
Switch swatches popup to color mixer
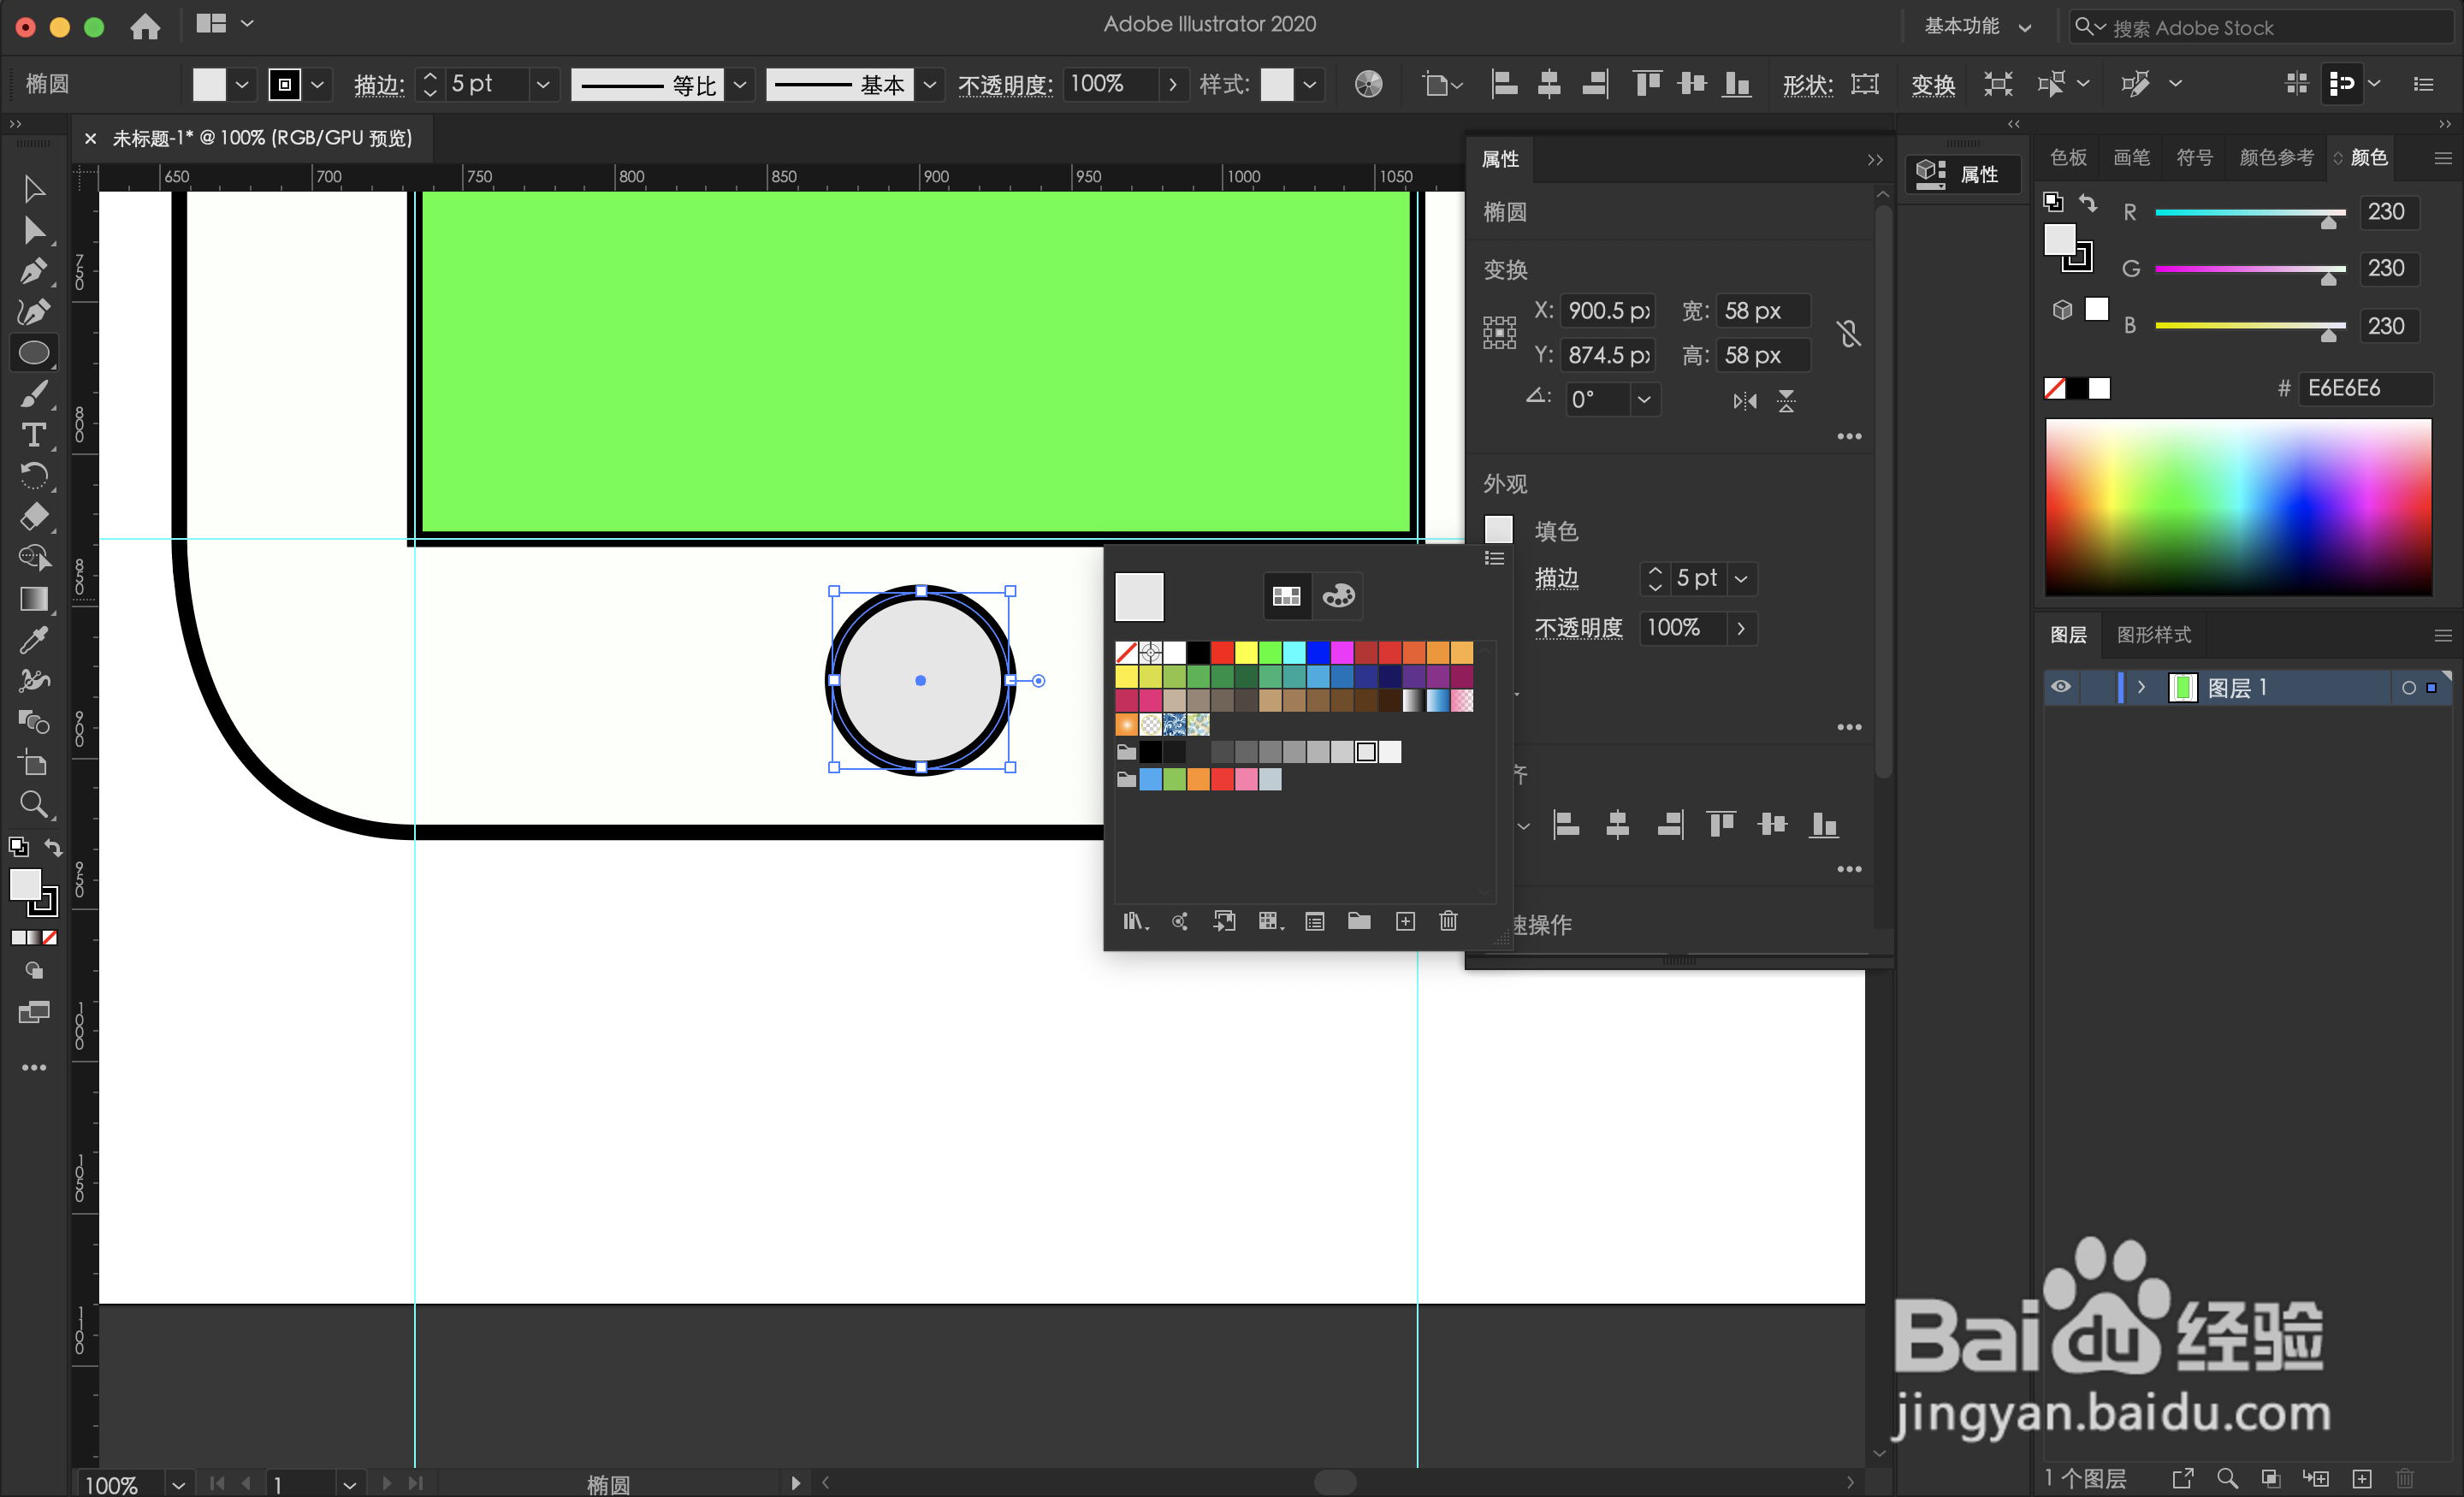1339,597
